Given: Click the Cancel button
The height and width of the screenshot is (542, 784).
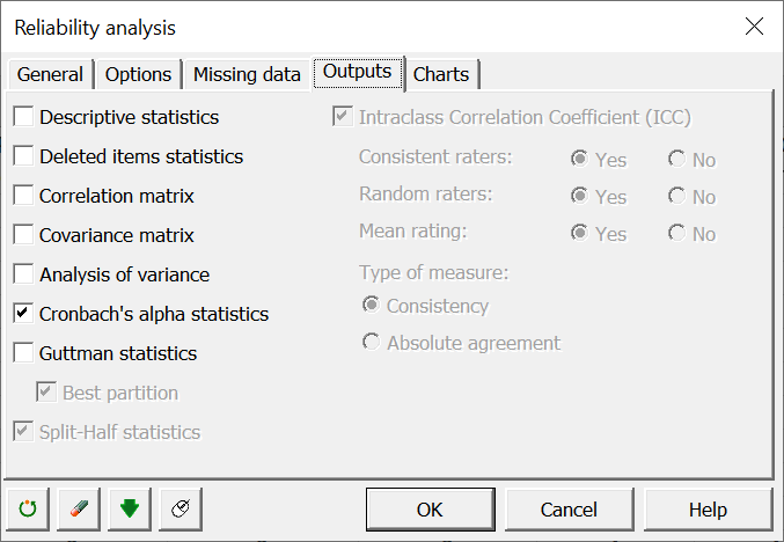Looking at the screenshot, I should tap(568, 510).
